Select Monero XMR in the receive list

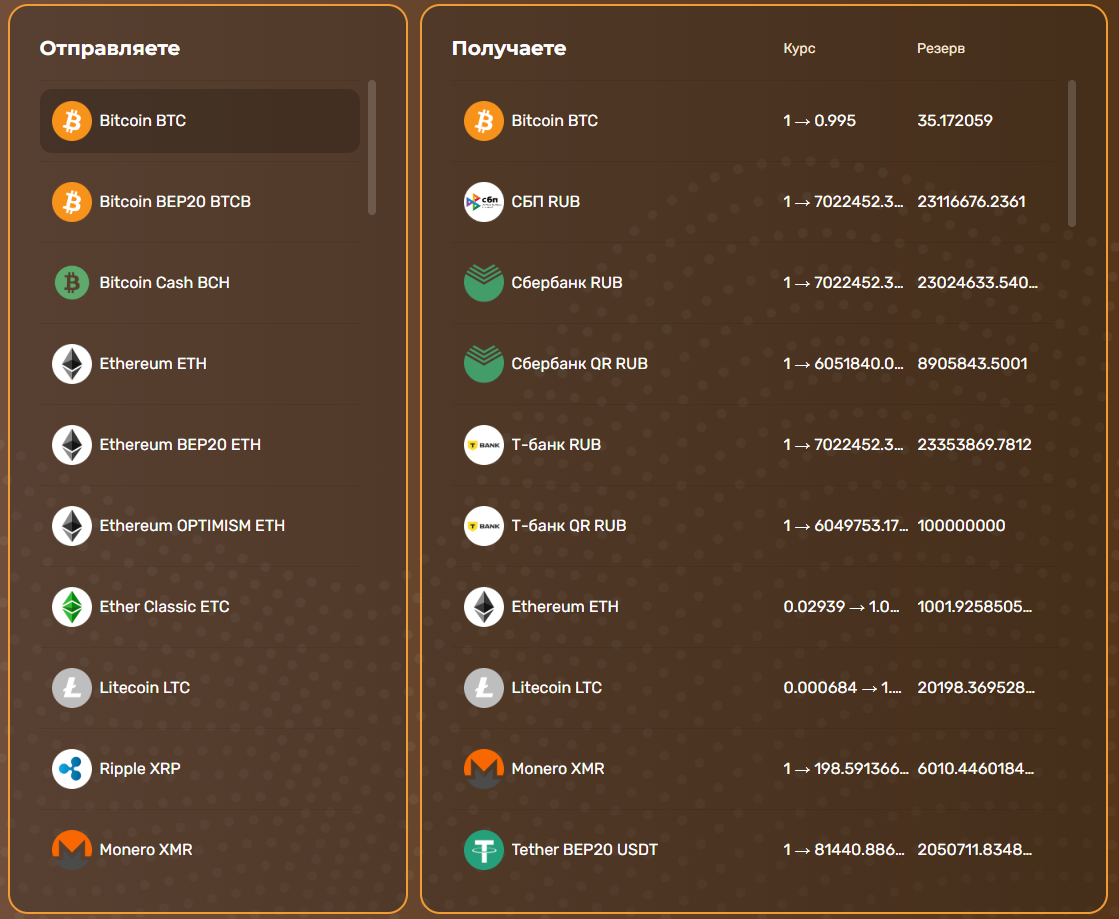coord(754,768)
